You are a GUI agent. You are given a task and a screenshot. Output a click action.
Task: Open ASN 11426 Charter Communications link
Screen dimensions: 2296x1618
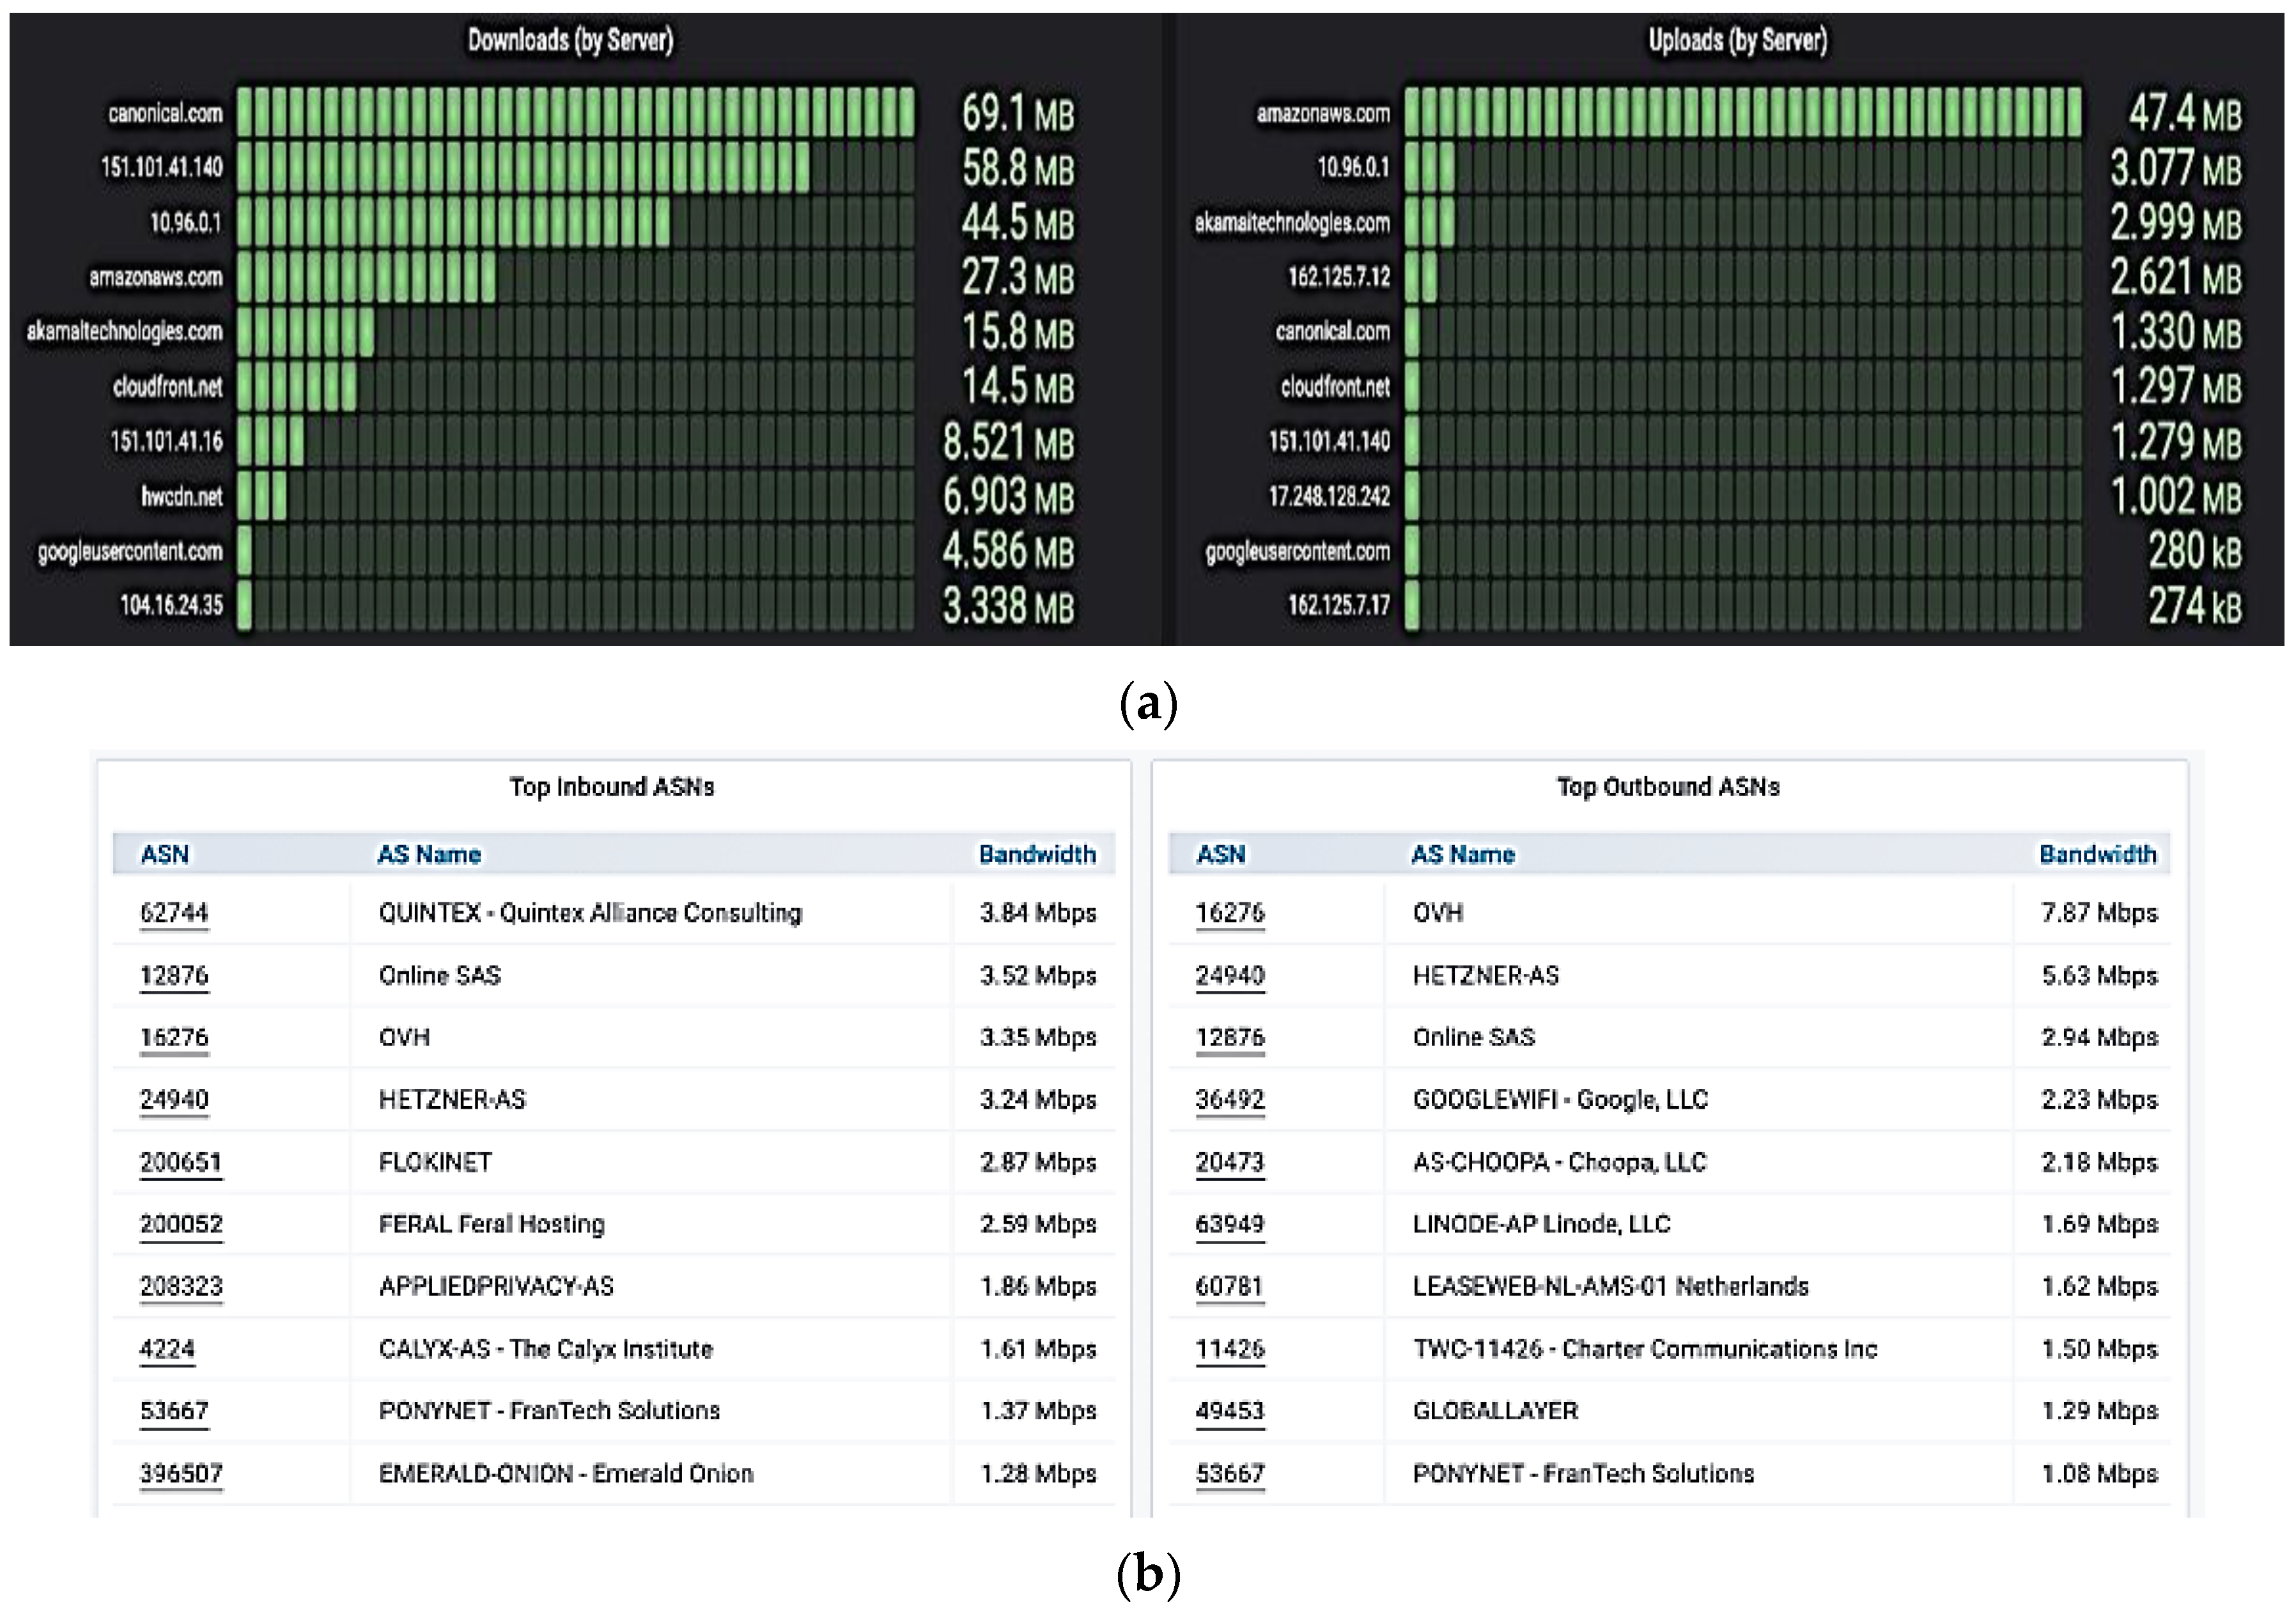1230,1349
